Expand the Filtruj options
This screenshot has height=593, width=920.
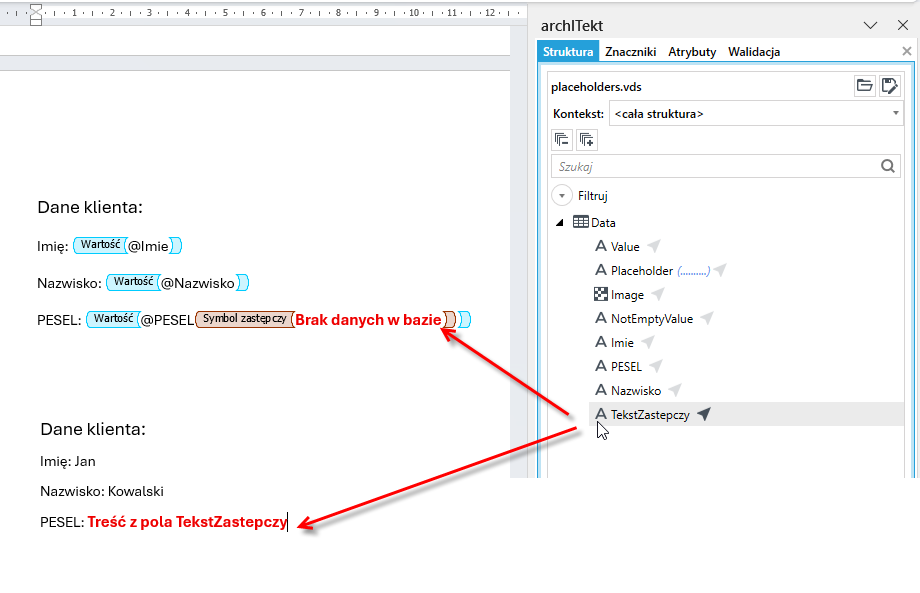(562, 195)
